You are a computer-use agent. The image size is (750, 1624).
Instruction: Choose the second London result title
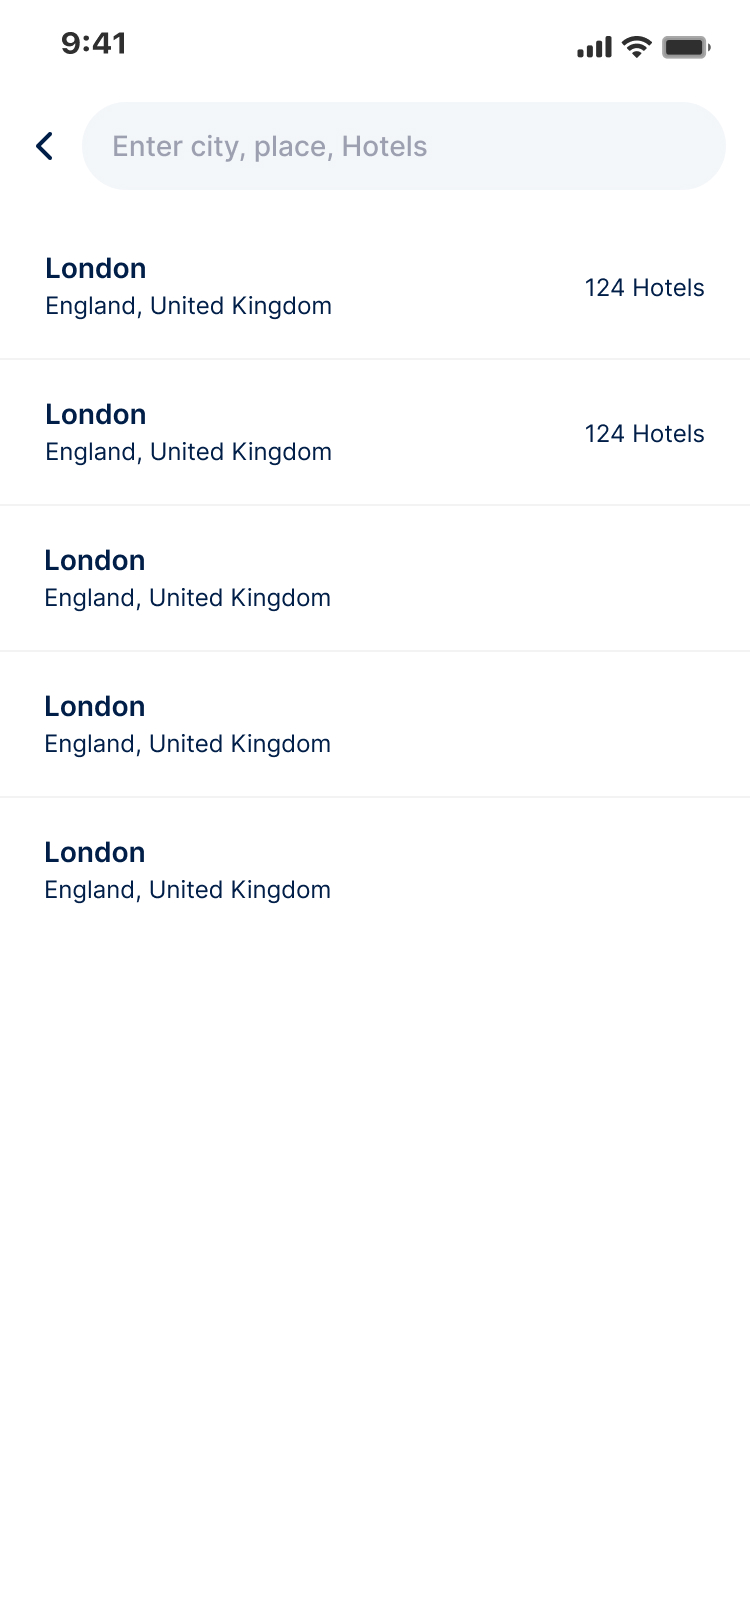click(96, 414)
